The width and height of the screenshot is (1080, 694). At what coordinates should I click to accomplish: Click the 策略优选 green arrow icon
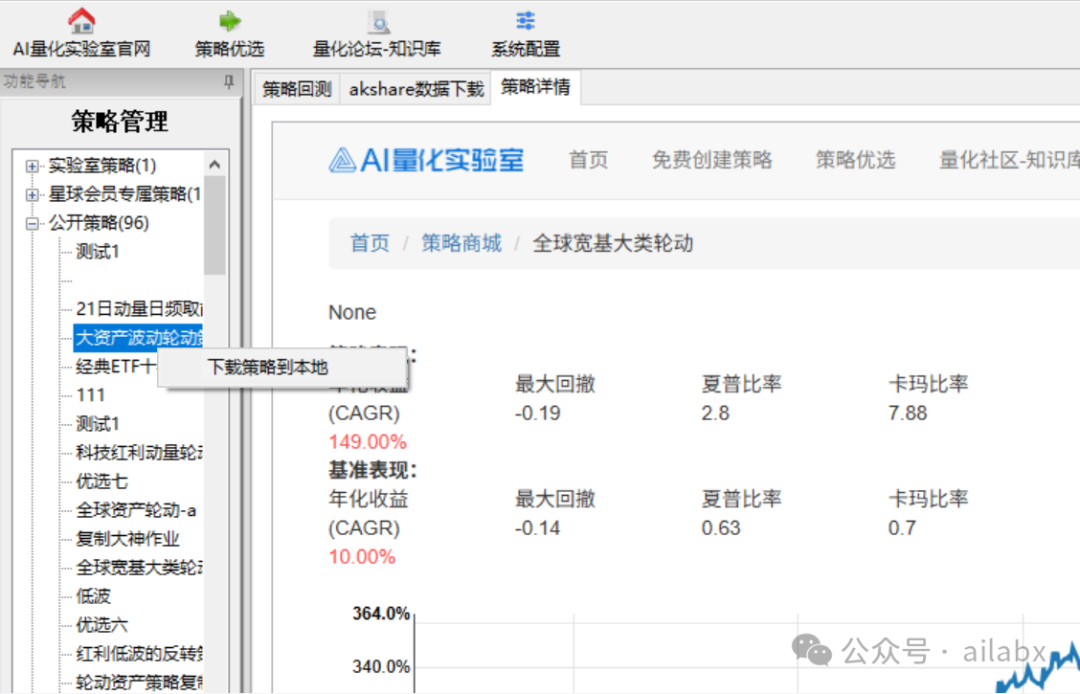pos(229,21)
